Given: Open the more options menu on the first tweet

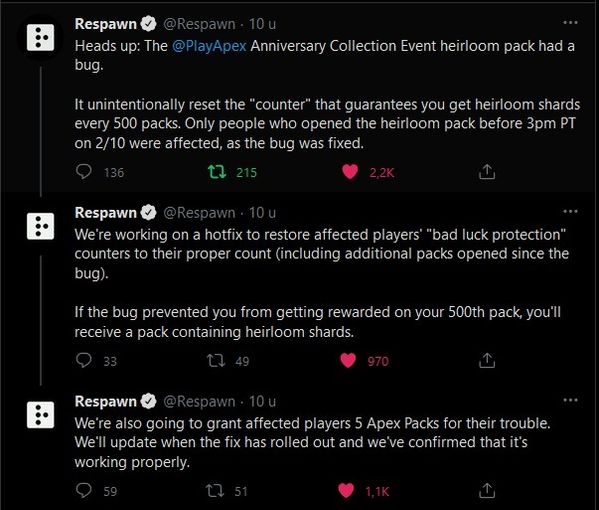Looking at the screenshot, I should coord(570,23).
